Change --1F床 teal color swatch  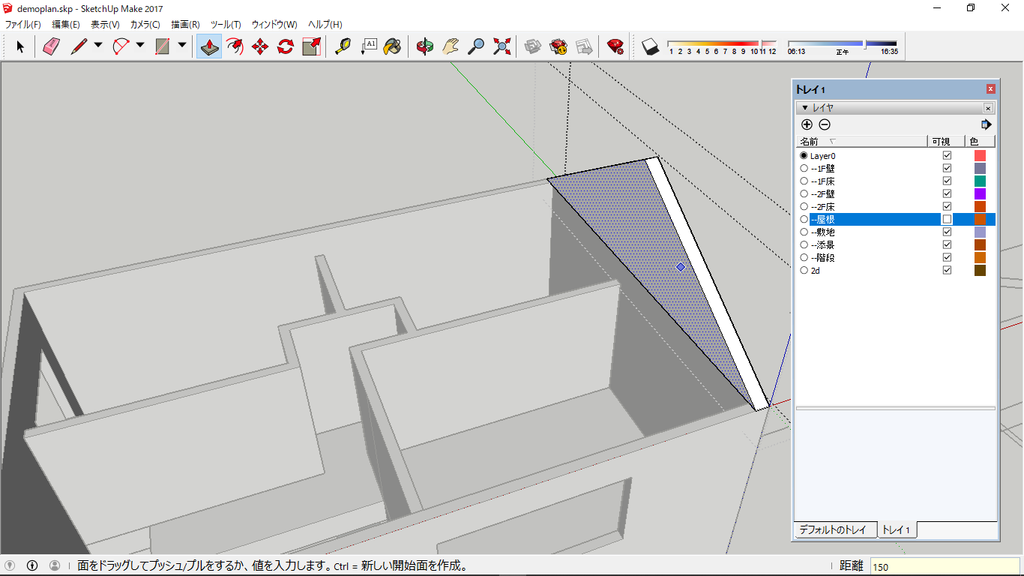click(x=980, y=181)
